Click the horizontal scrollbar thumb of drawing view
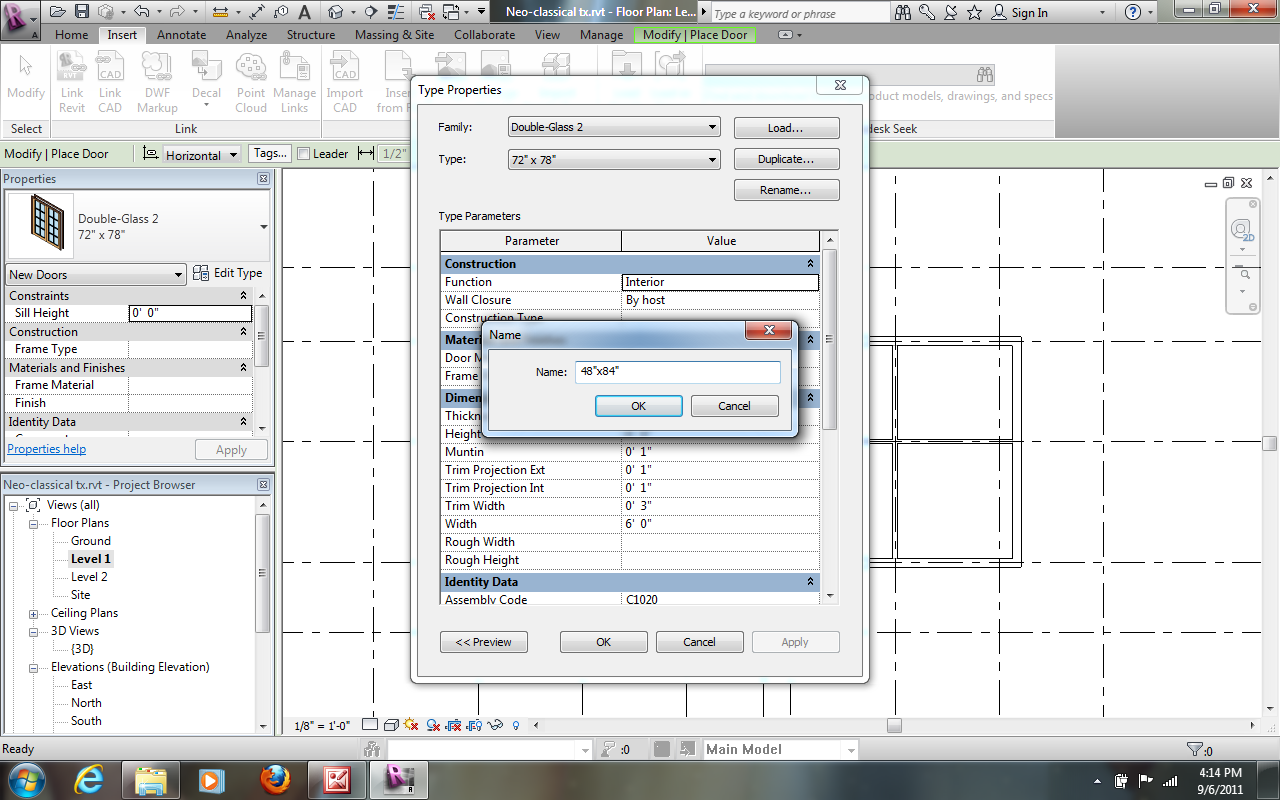The width and height of the screenshot is (1280, 800). click(894, 725)
